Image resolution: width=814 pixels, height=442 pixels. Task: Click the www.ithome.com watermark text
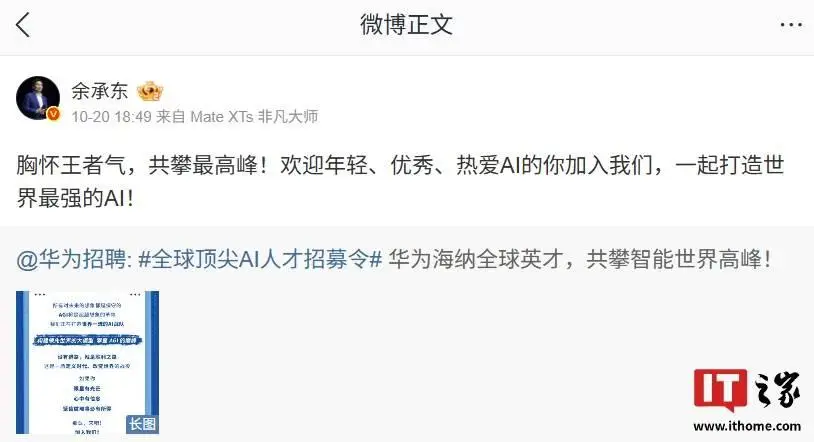[747, 426]
